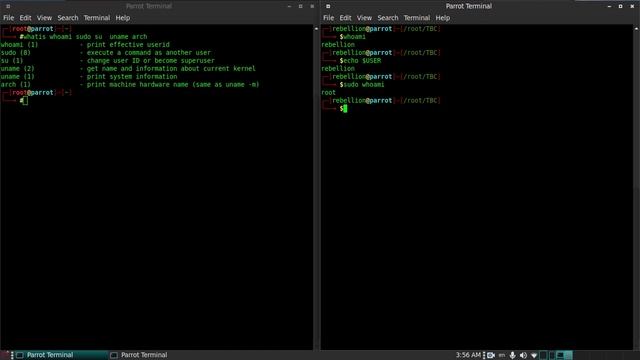
Task: Switch to second Parrot Terminal taskbar button
Action: point(140,355)
